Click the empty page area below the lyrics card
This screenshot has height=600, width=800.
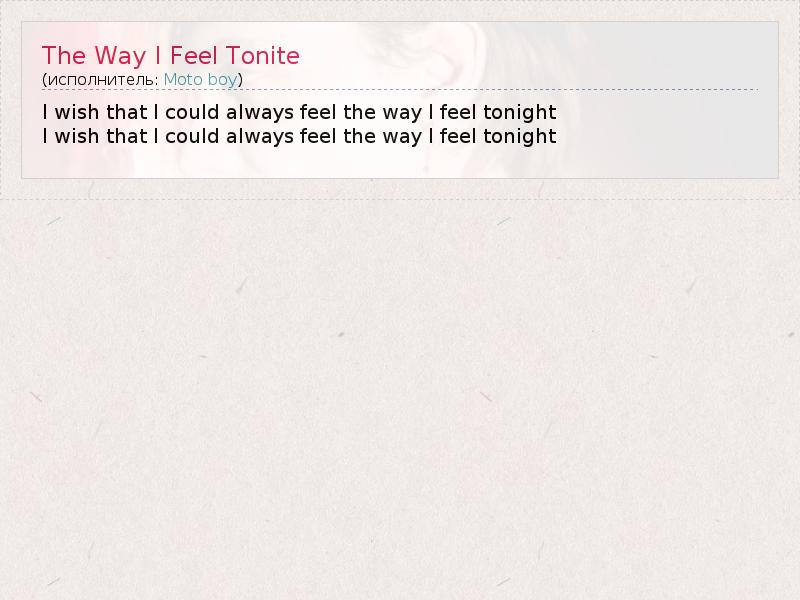(400, 400)
